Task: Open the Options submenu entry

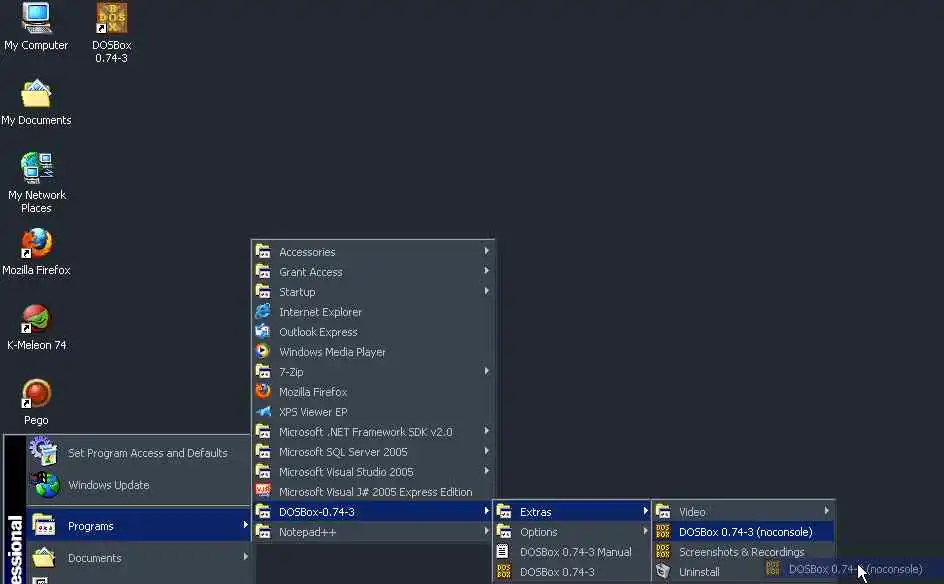Action: pos(571,532)
